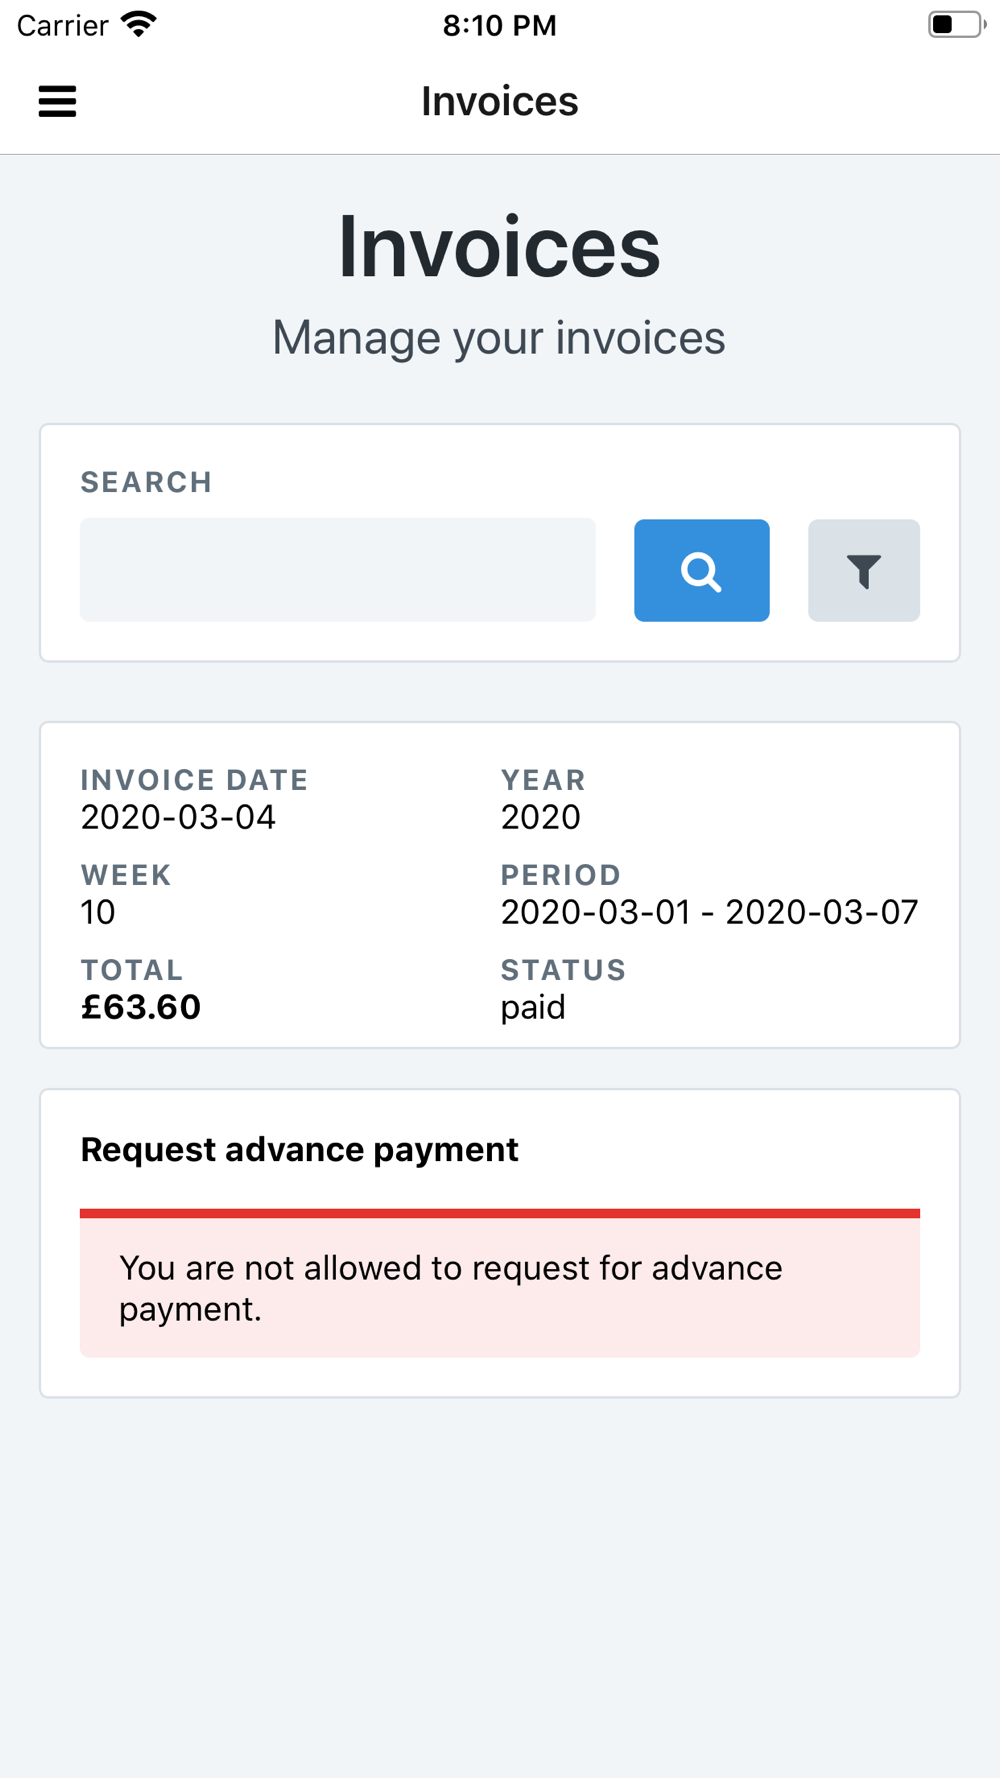Tap the Carrier label in status bar
This screenshot has height=1778, width=1000.
point(62,25)
